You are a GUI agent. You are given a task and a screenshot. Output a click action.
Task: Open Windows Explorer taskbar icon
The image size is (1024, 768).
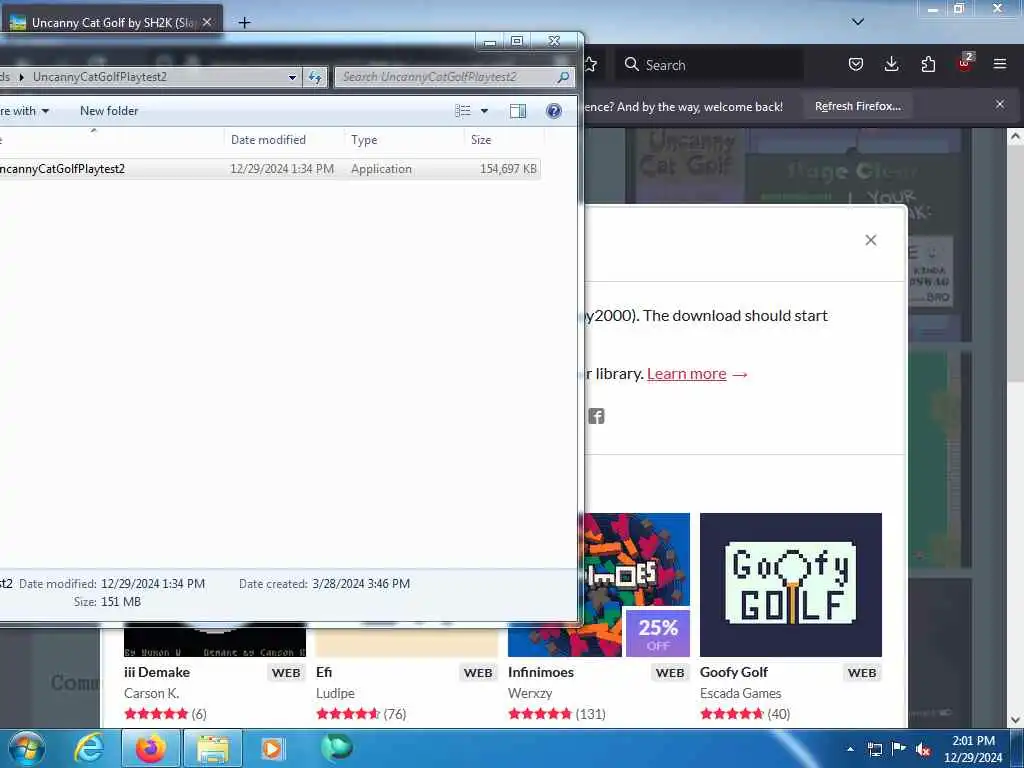coord(213,749)
